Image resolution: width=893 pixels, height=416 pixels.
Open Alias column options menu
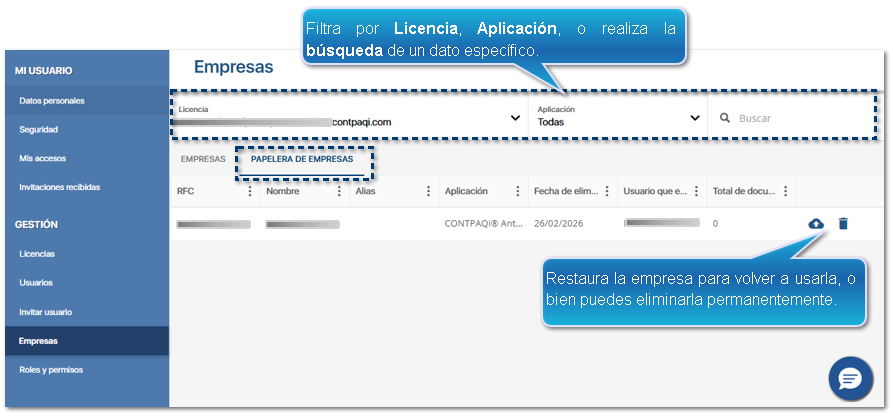428,191
